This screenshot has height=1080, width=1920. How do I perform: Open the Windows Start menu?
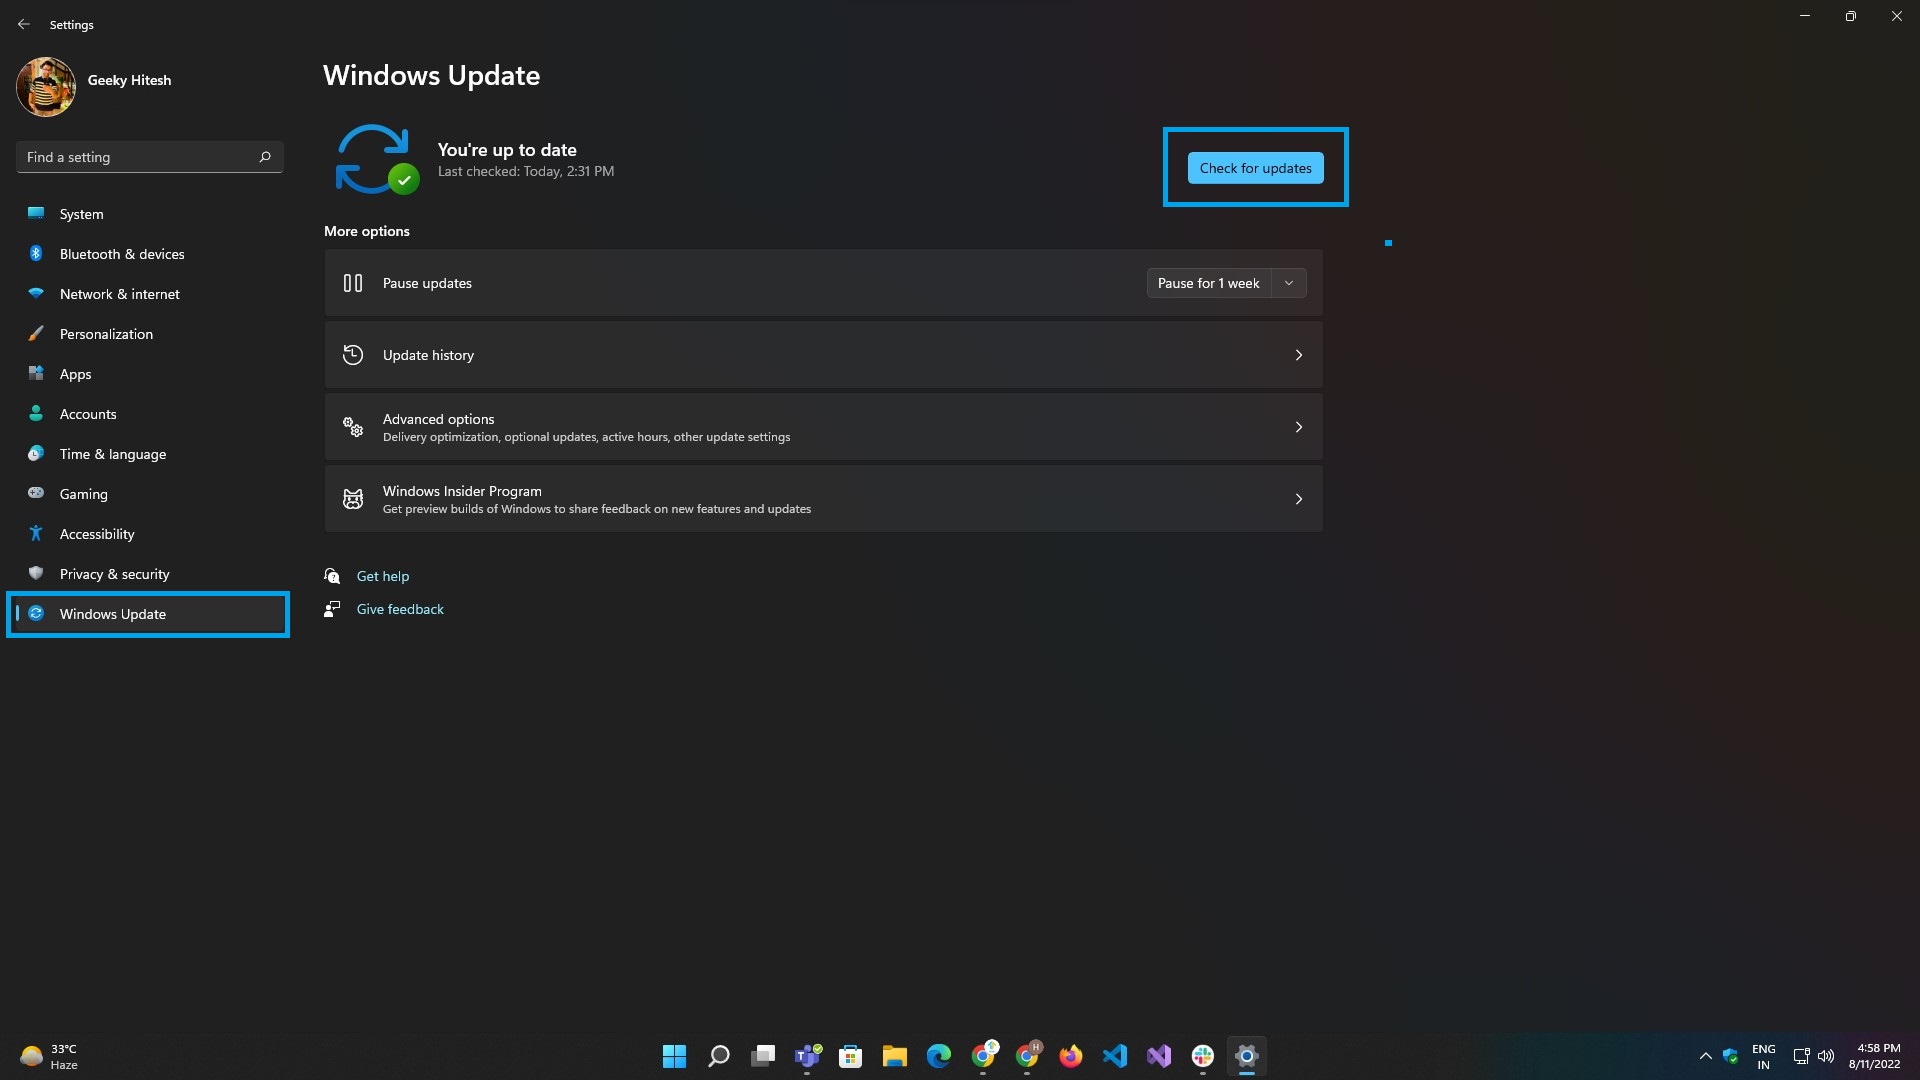point(675,1056)
